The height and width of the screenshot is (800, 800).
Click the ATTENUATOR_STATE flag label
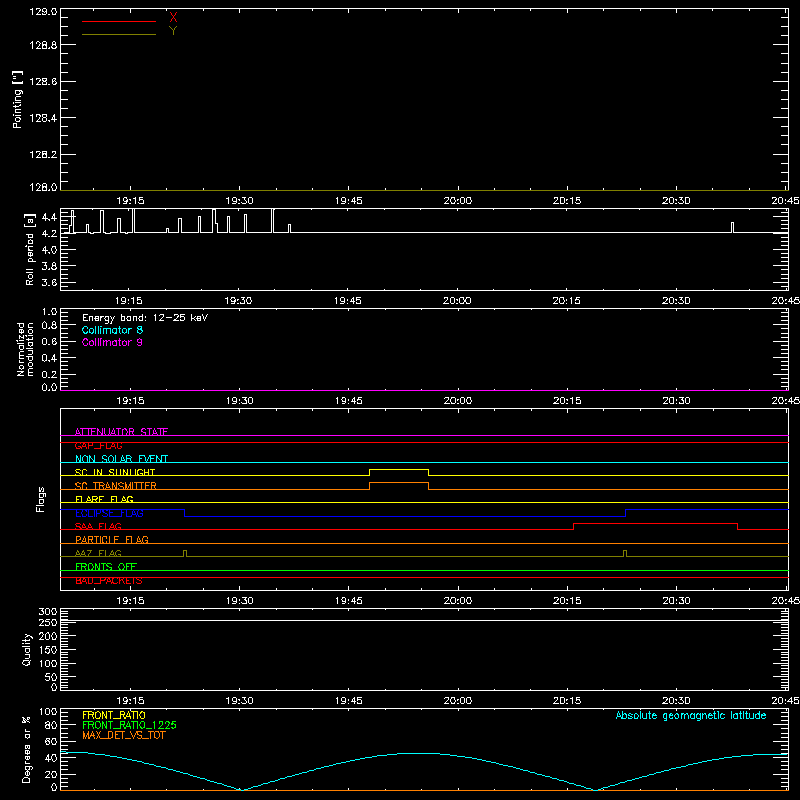pyautogui.click(x=121, y=432)
